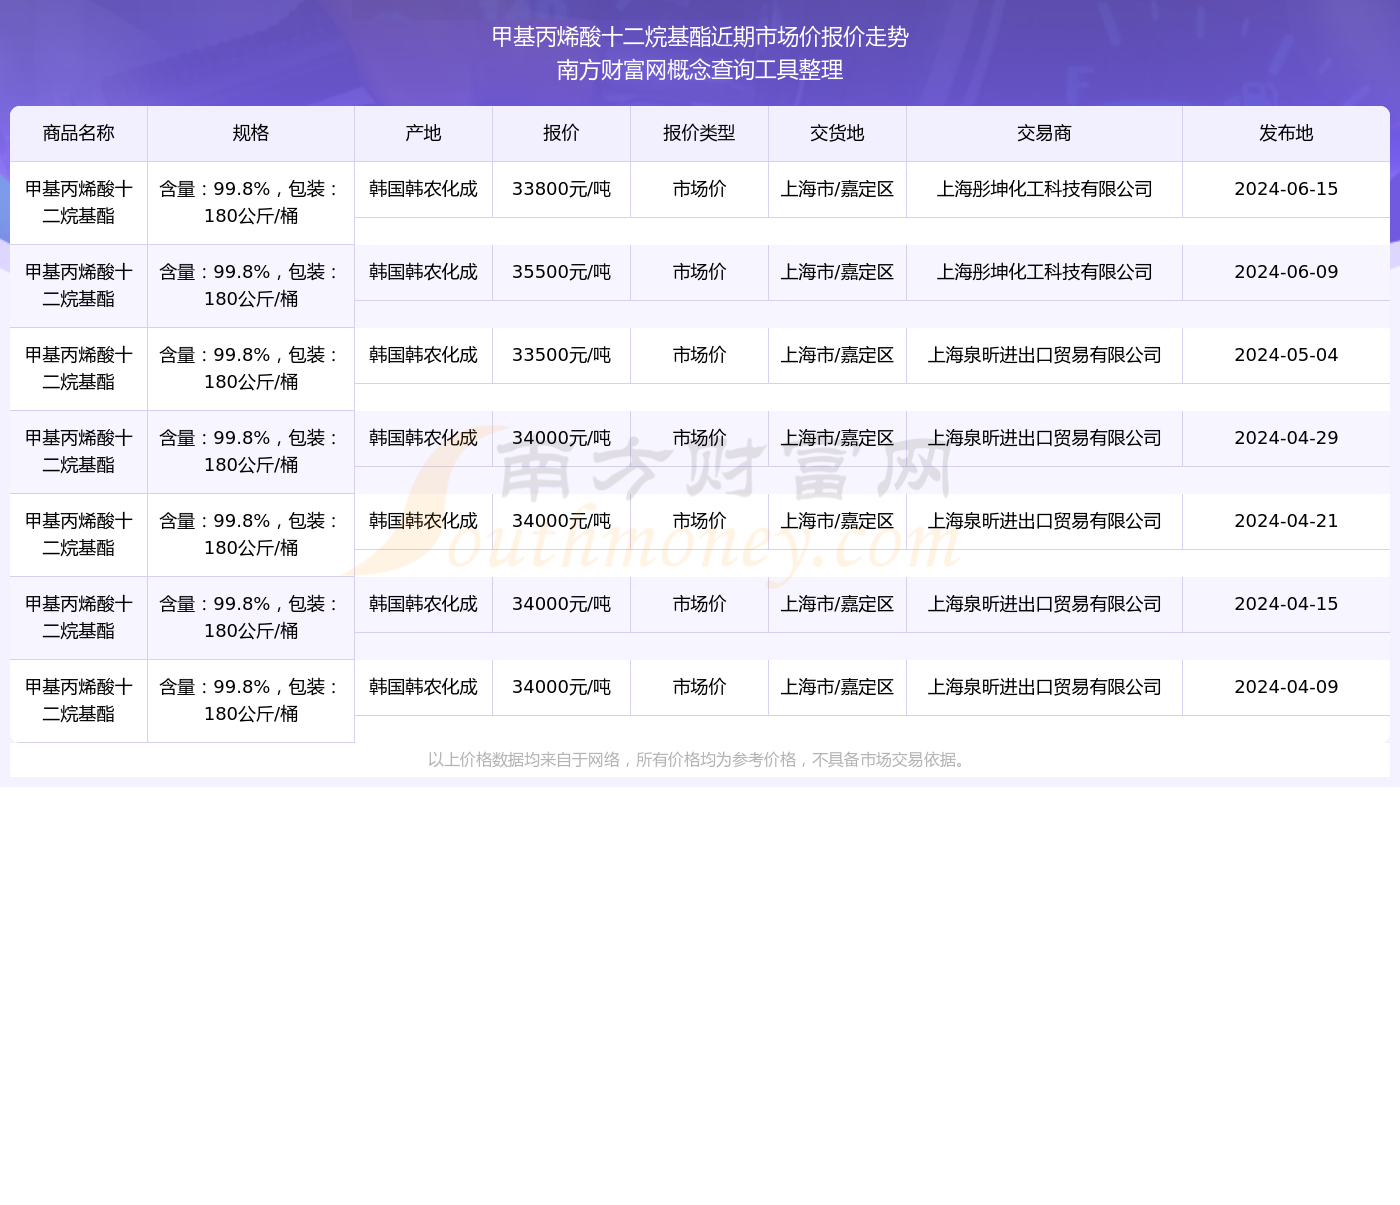The width and height of the screenshot is (1400, 1205).
Task: Click the 34000元/吨 price in the 2024-04-15 row
Action: (561, 604)
